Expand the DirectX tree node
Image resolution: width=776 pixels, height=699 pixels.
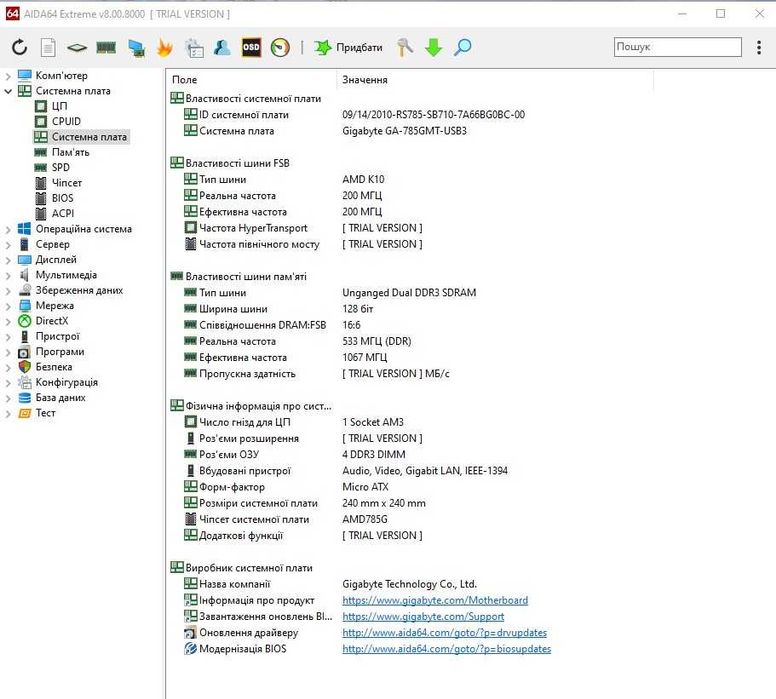[8, 321]
